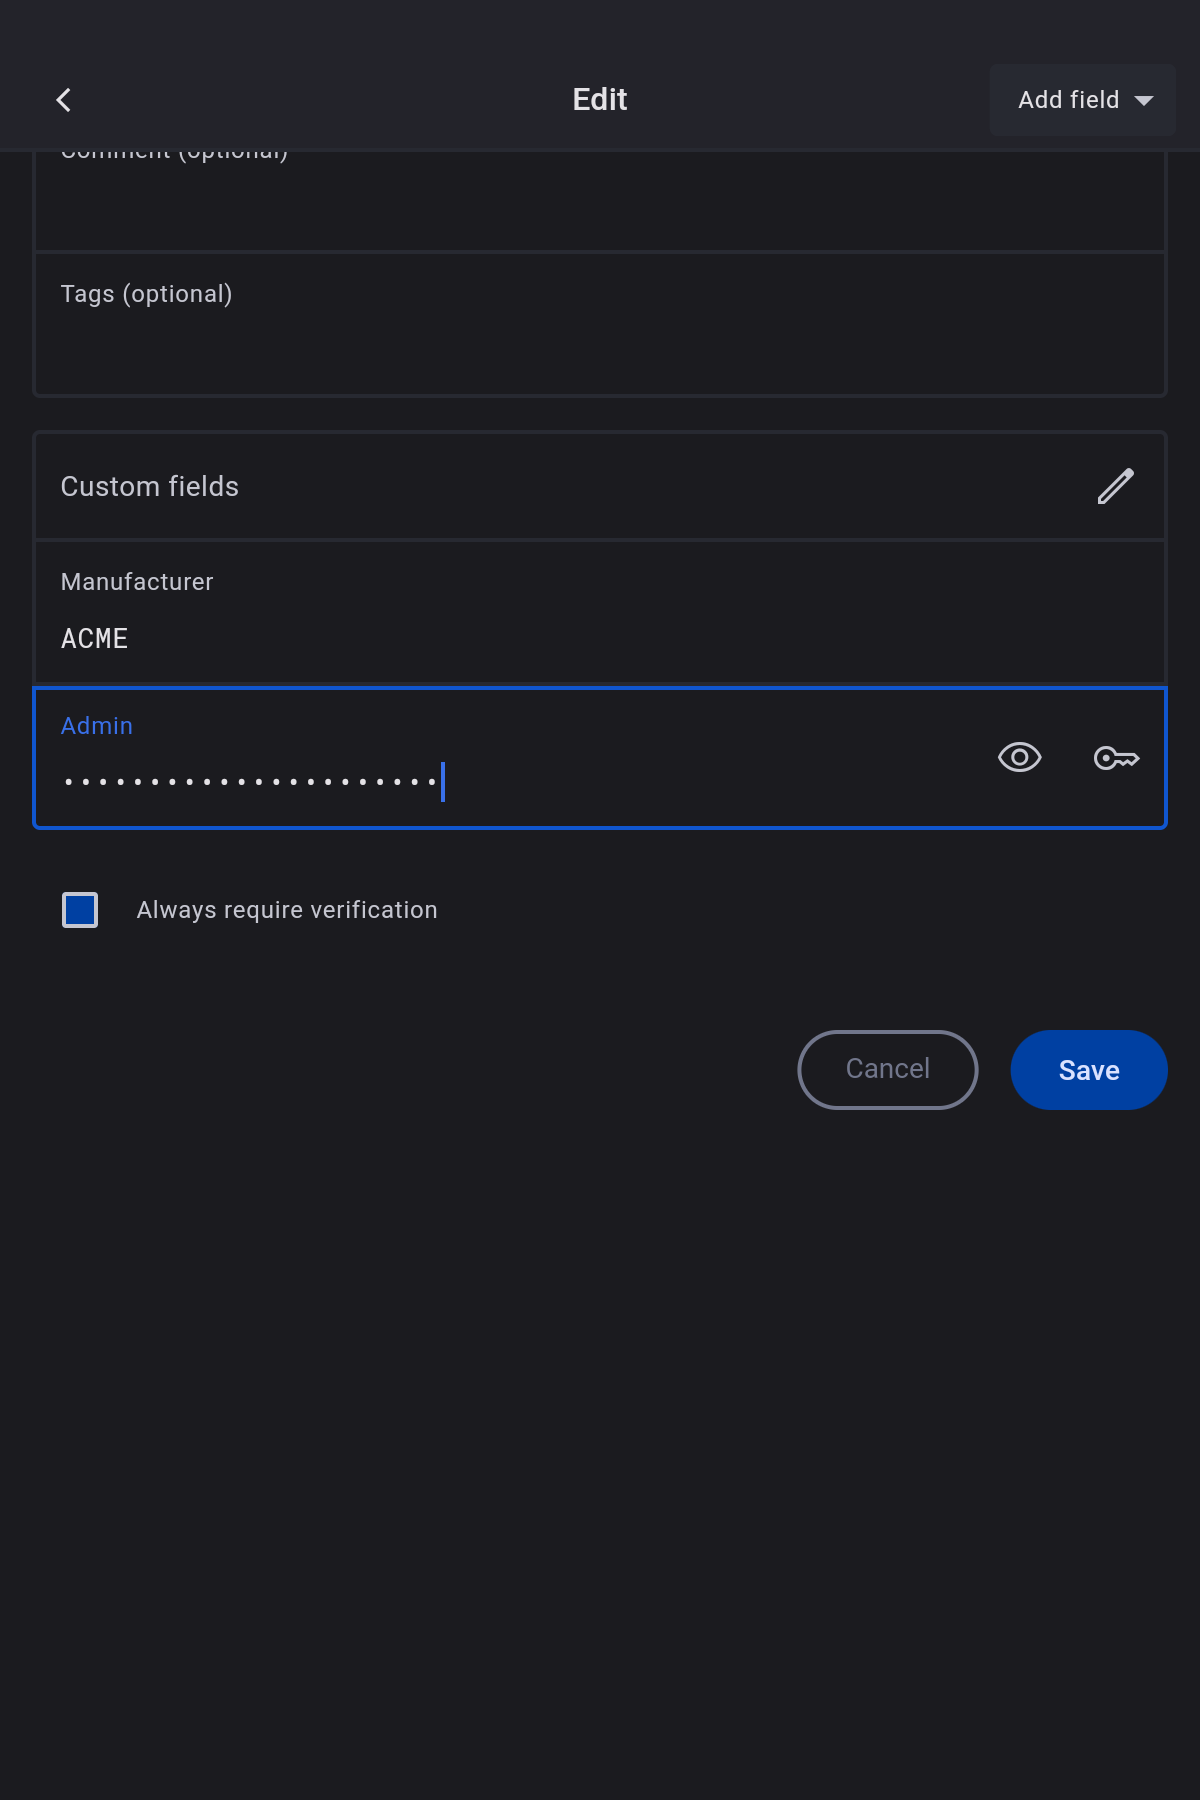The width and height of the screenshot is (1200, 1800).
Task: Go back using the left chevron arrow
Action: tap(64, 100)
